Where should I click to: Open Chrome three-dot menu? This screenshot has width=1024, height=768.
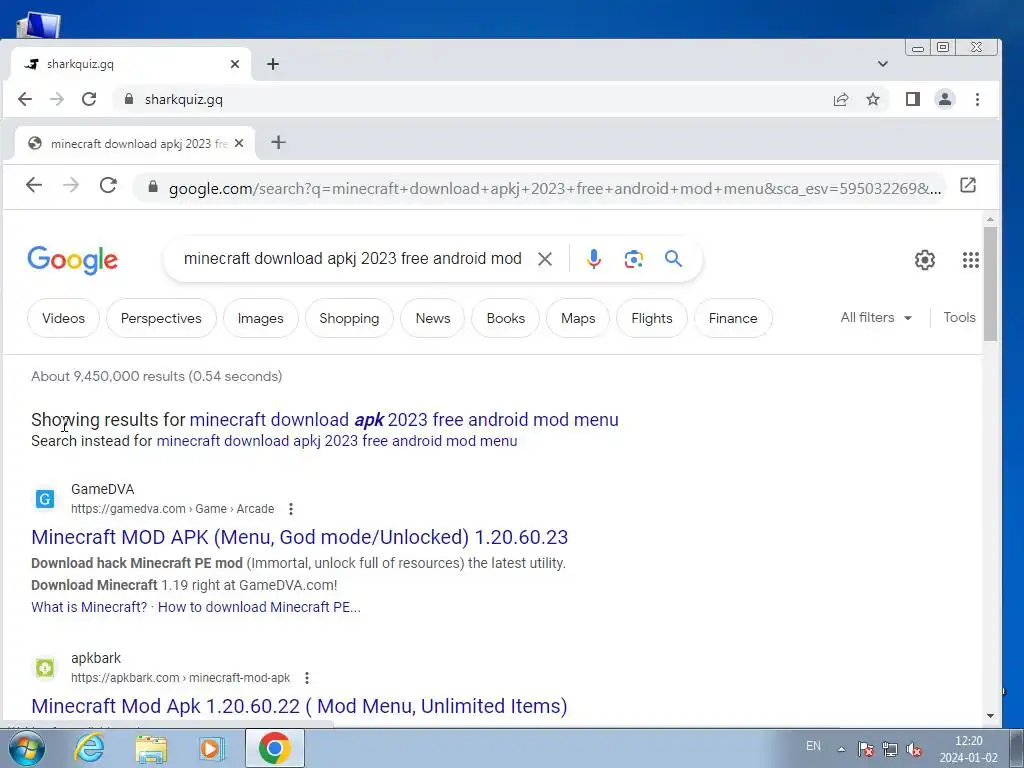977,99
